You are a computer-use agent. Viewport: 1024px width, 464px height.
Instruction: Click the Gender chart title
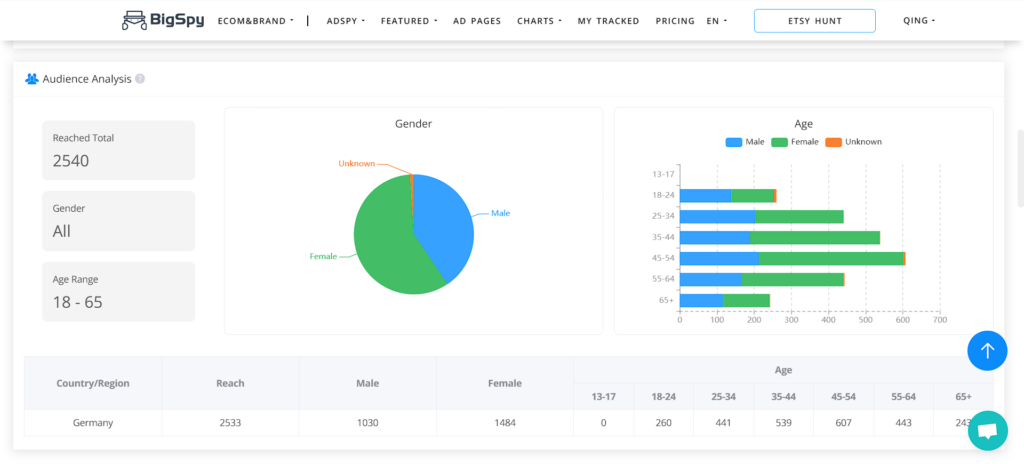[x=413, y=124]
